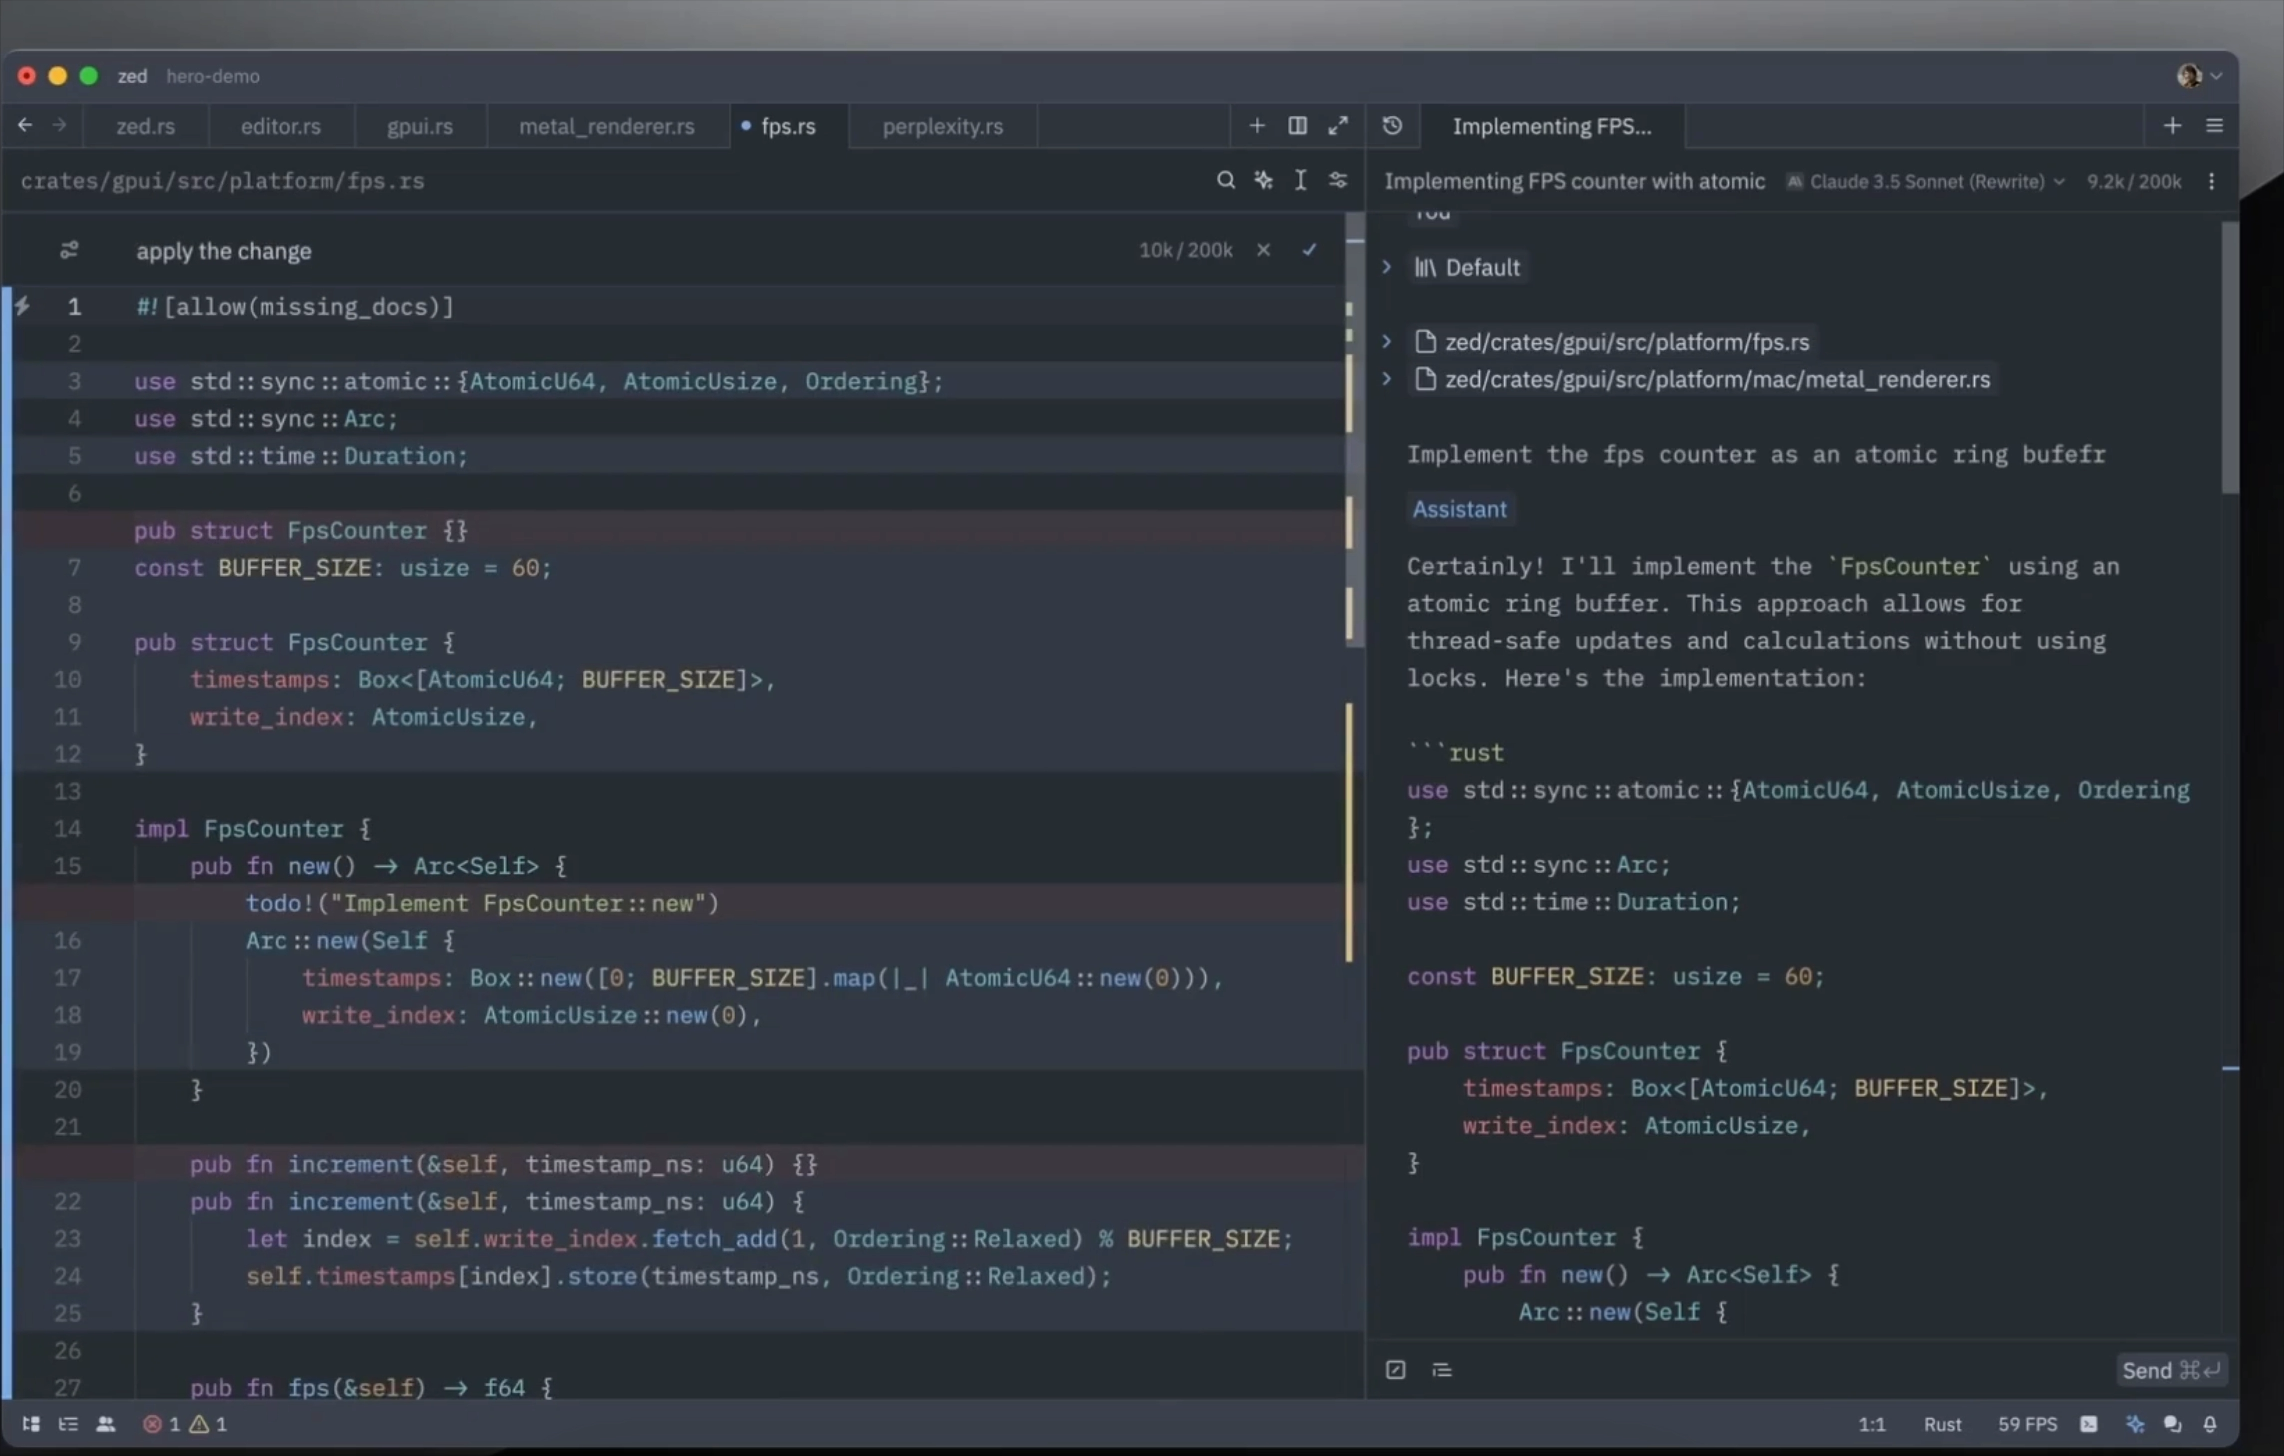Switch to perplexity.rs tab
This screenshot has height=1456, width=2284.
point(942,127)
